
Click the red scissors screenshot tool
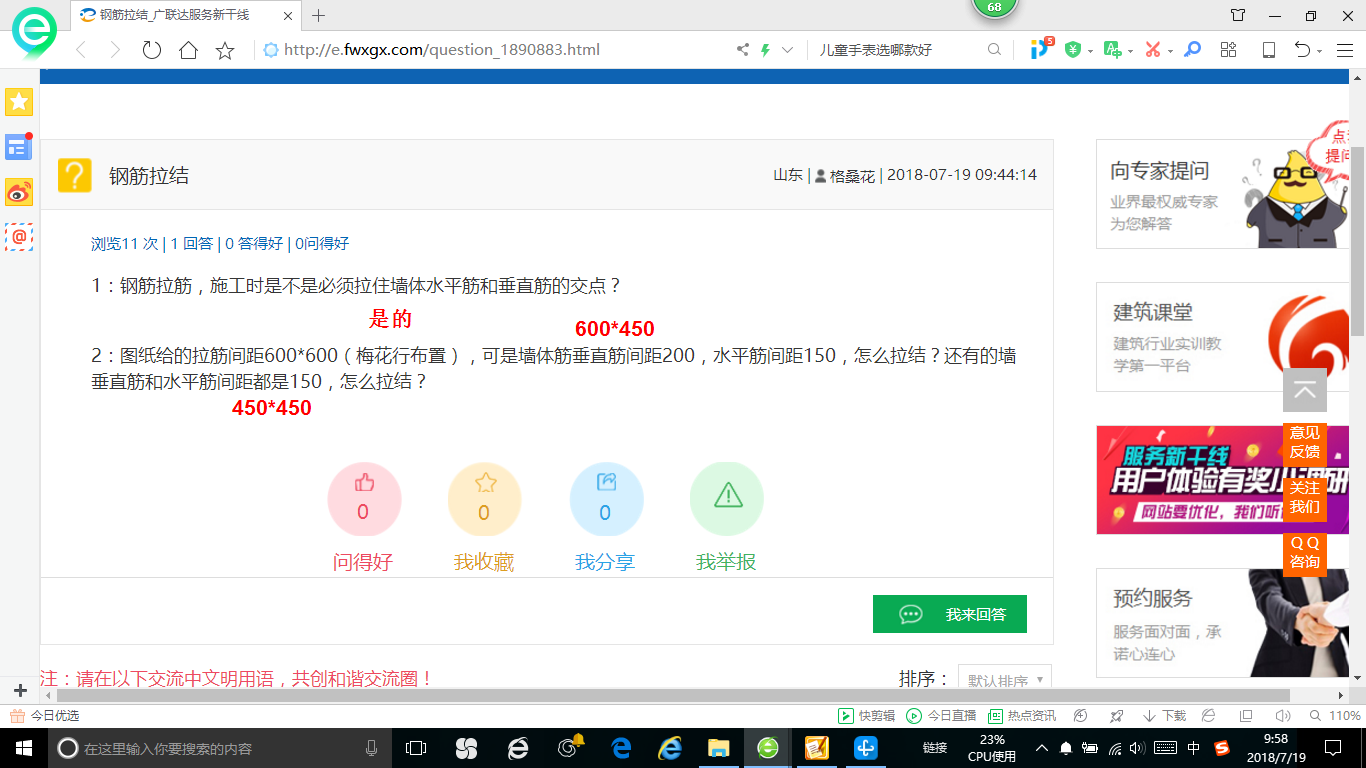click(x=1152, y=49)
